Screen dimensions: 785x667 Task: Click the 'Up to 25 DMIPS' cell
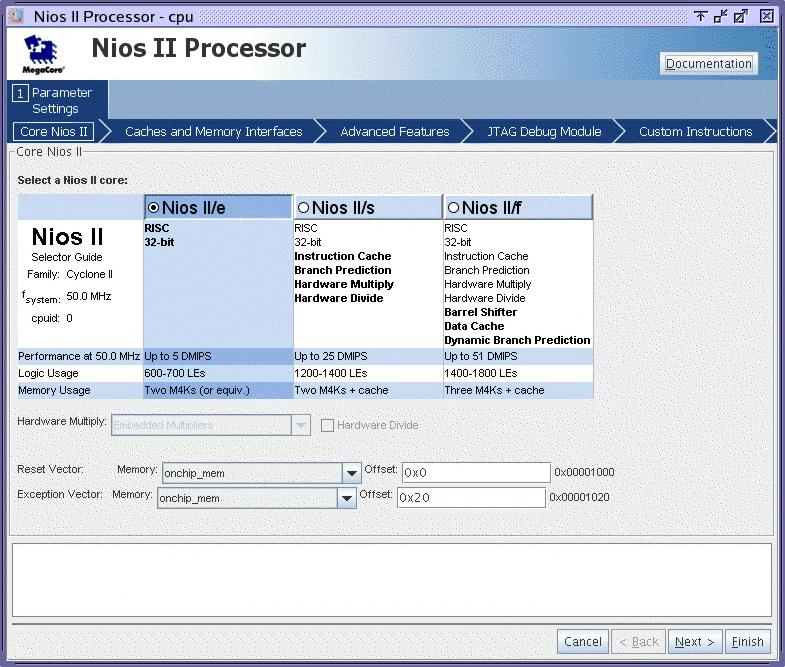(x=368, y=356)
